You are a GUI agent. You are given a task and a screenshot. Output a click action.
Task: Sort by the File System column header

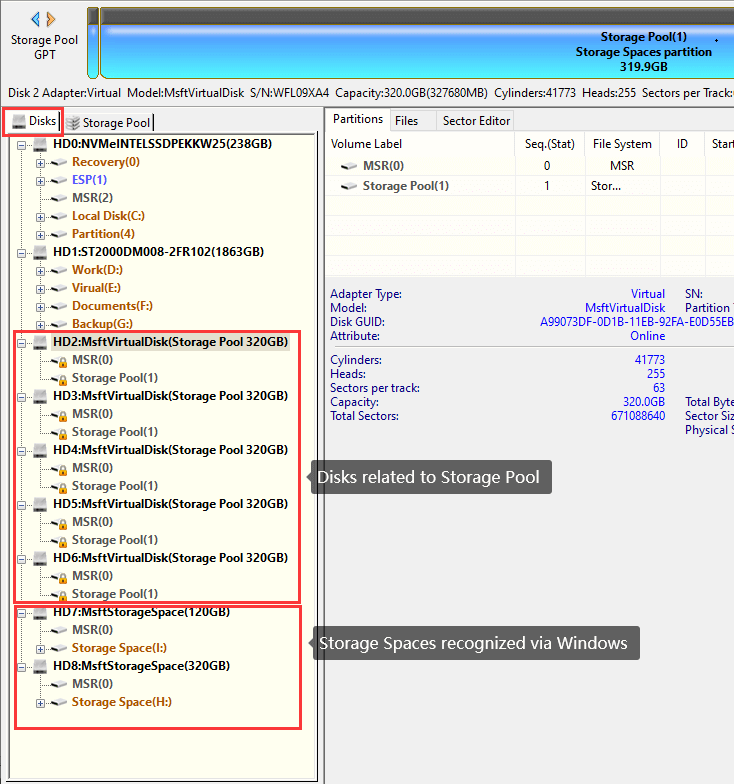pos(621,144)
